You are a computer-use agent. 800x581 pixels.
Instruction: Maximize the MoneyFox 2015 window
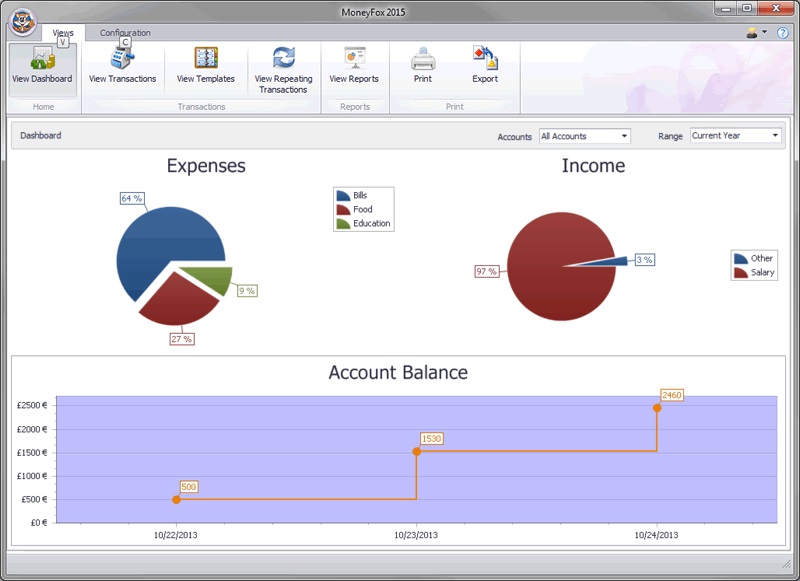pyautogui.click(x=747, y=9)
